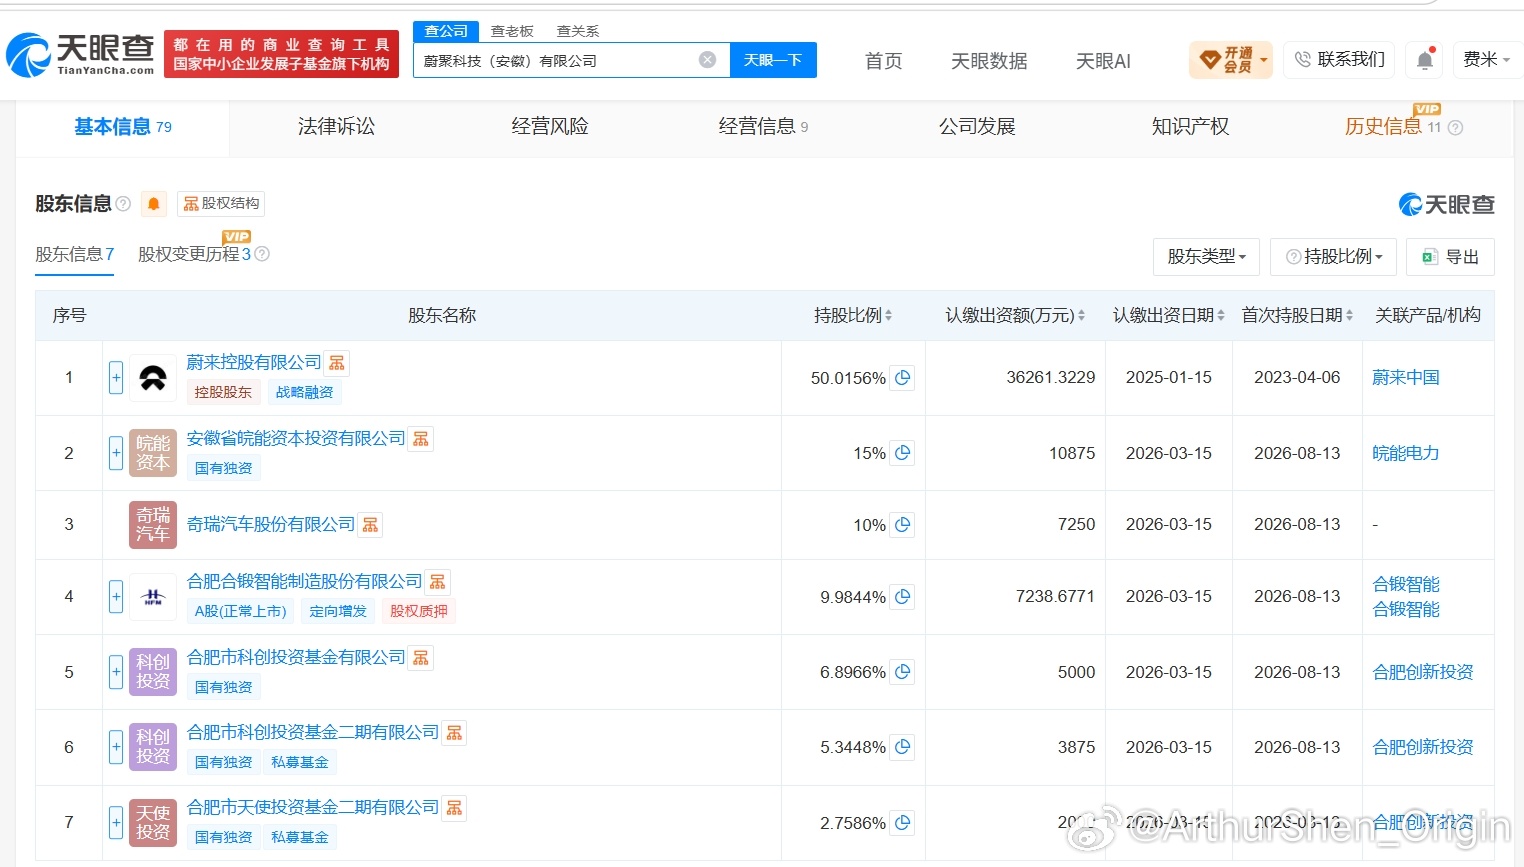Image resolution: width=1524 pixels, height=867 pixels.
Task: Expand row for 合肥合锻智能制造股份有限公司
Action: (116, 597)
